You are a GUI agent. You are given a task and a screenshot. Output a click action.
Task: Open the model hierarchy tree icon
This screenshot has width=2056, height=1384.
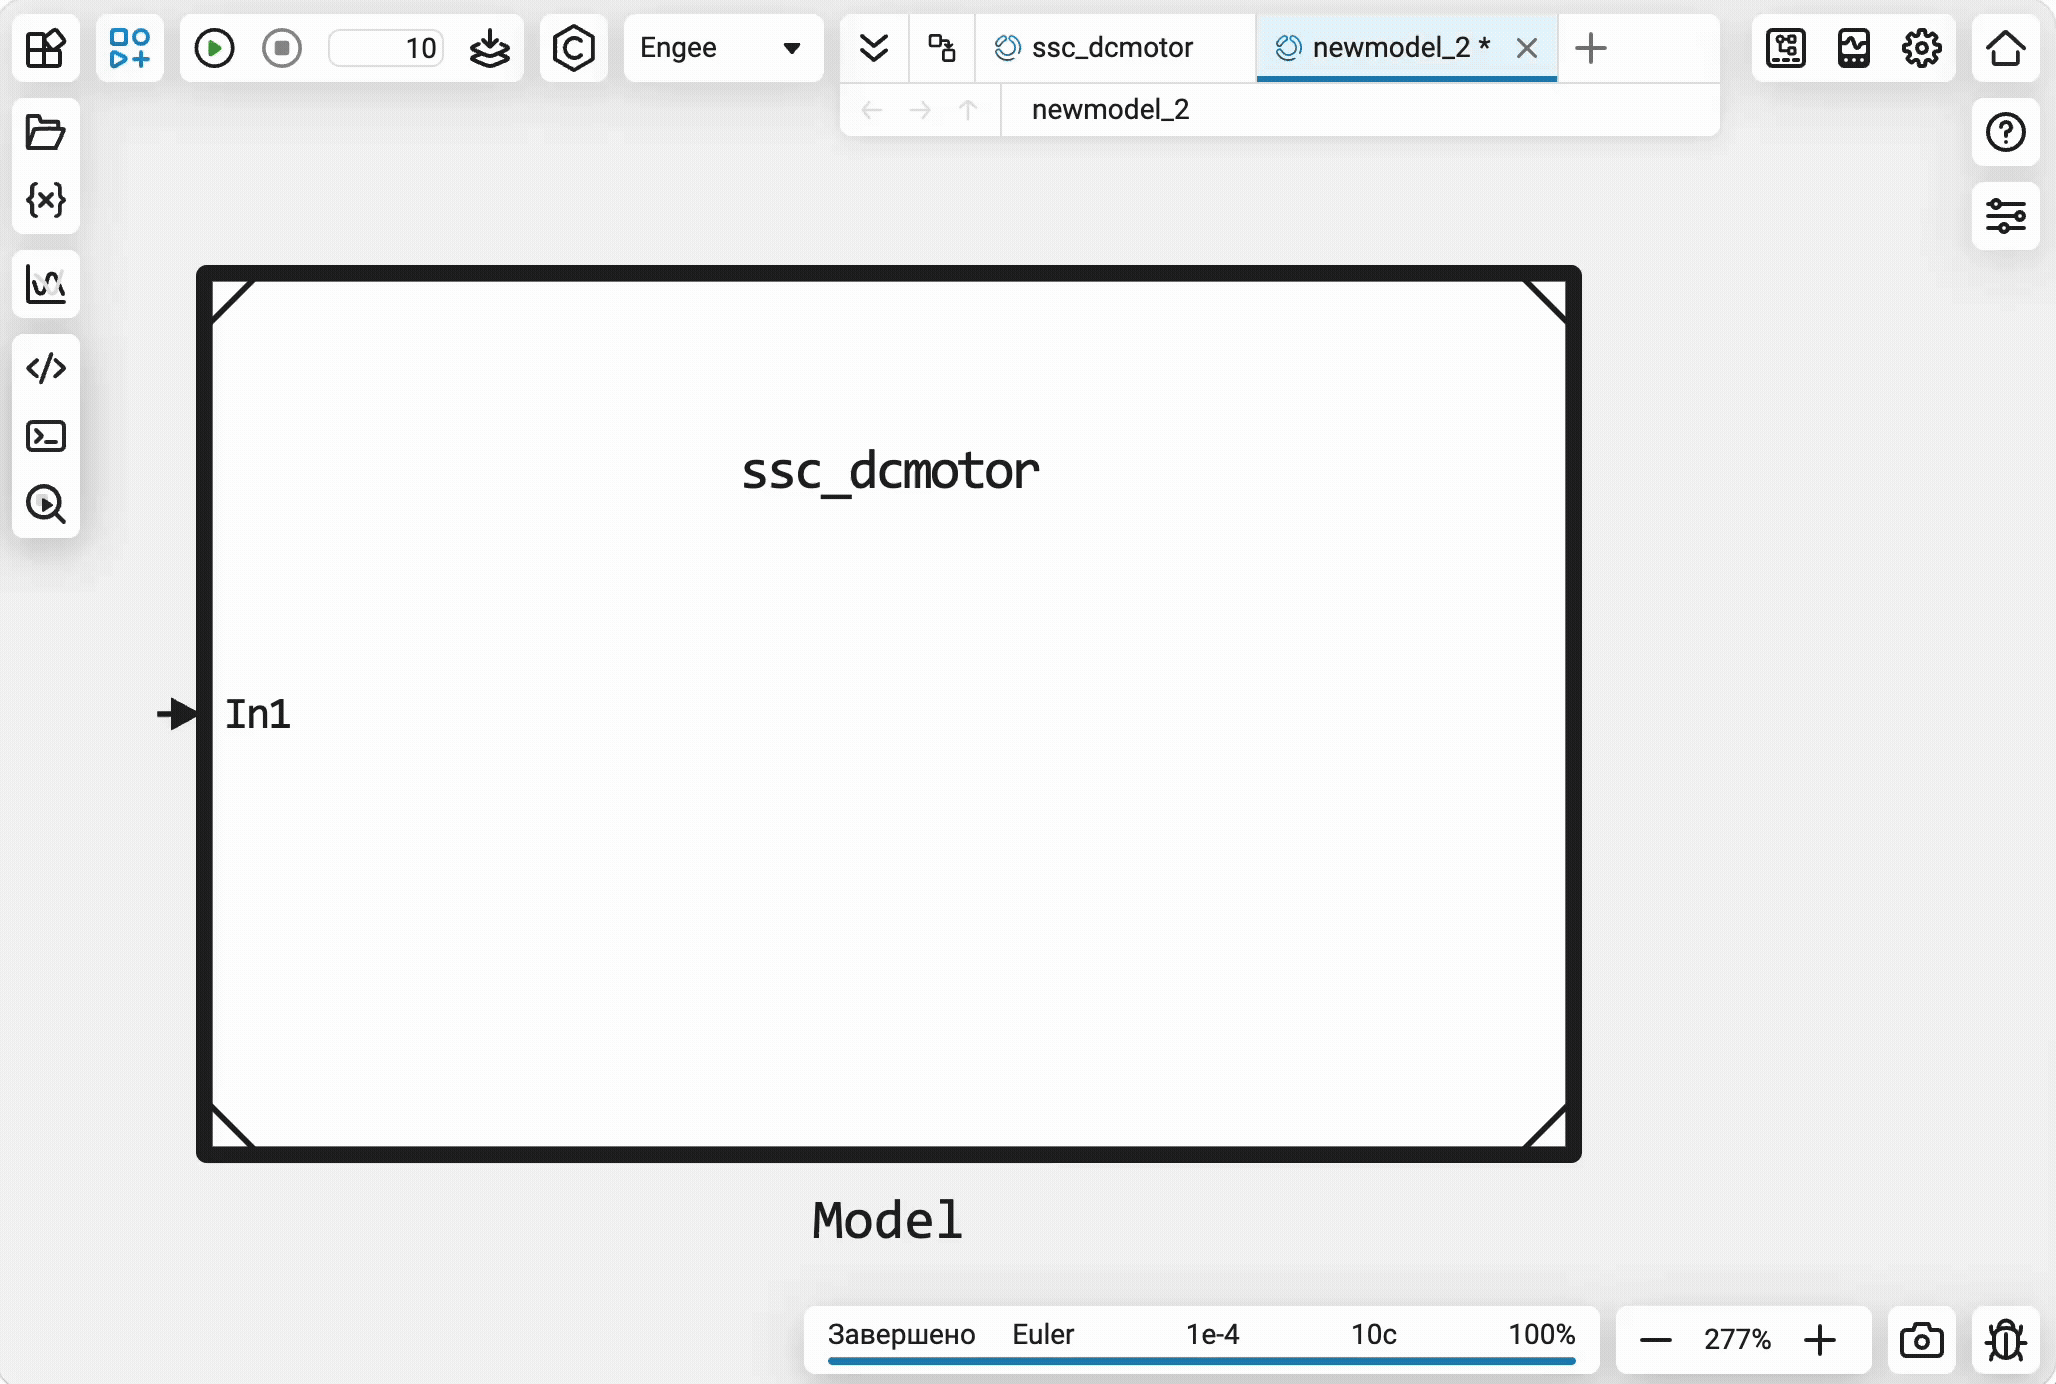[x=942, y=48]
